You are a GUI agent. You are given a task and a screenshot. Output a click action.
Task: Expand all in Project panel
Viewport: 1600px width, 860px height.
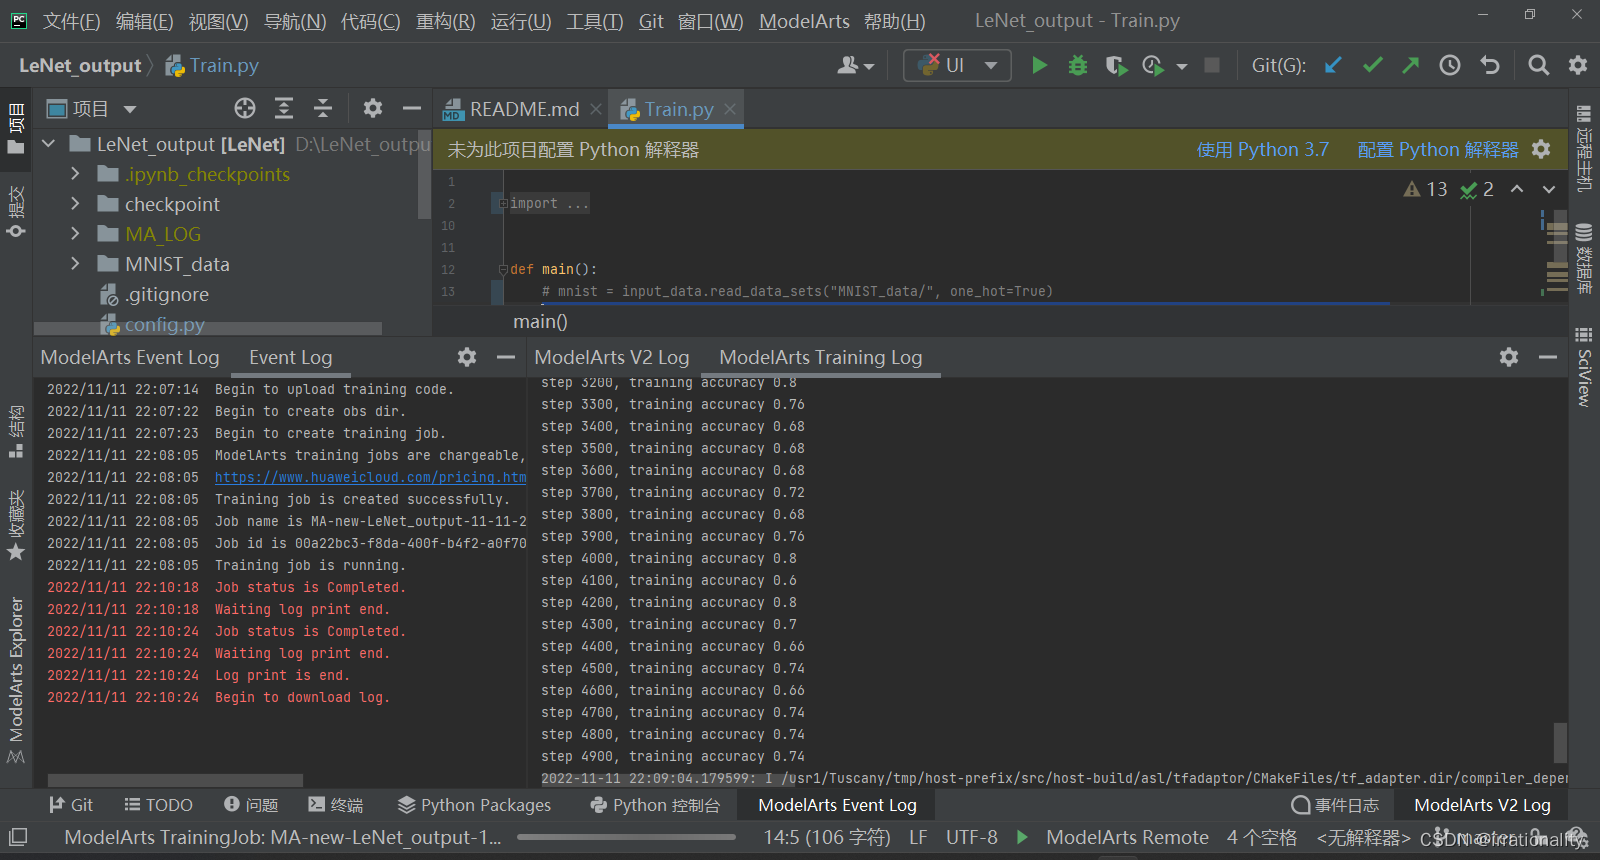[x=284, y=108]
